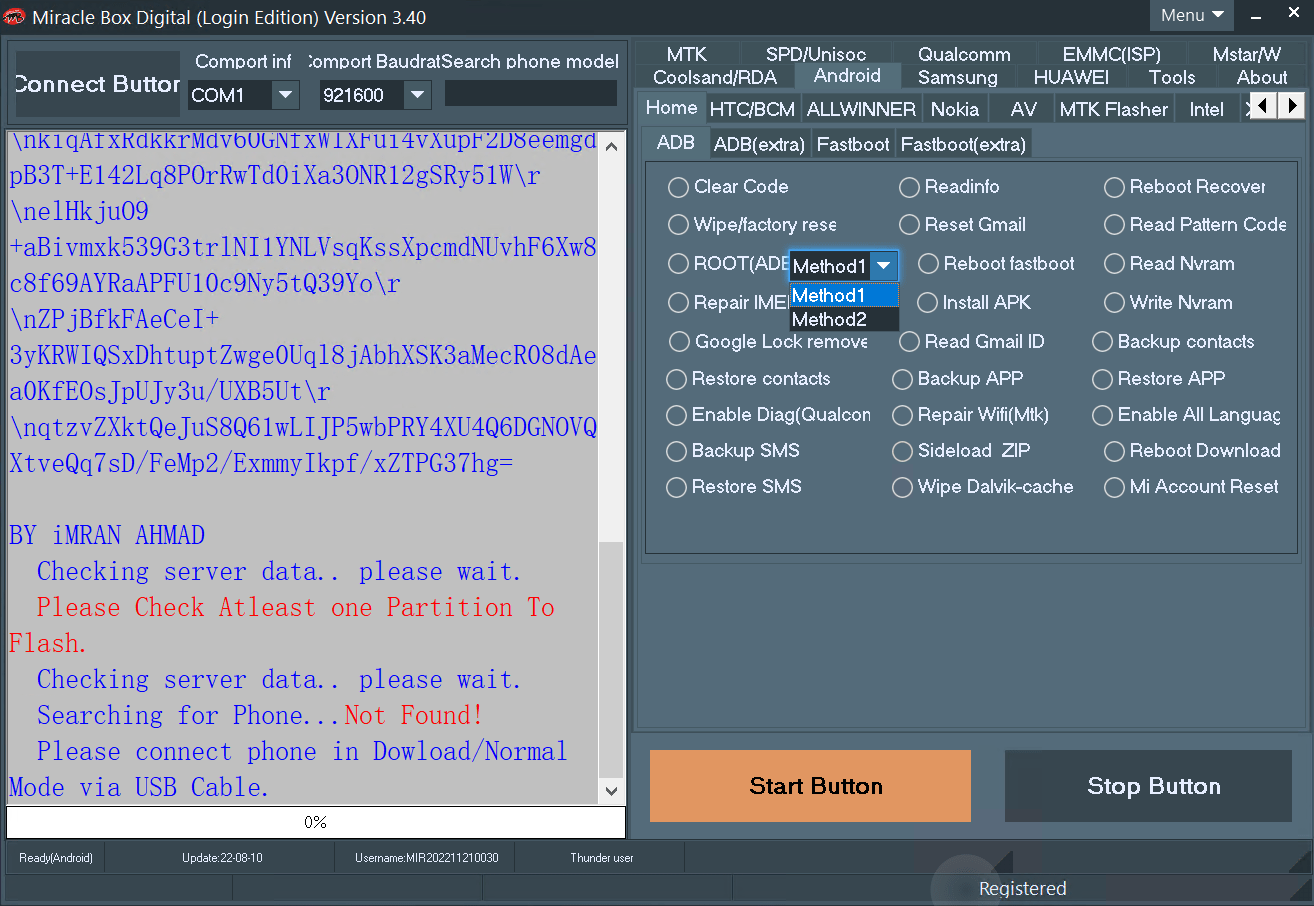Viewport: 1314px width, 906px height.
Task: Click the Search phone model field
Action: (x=530, y=93)
